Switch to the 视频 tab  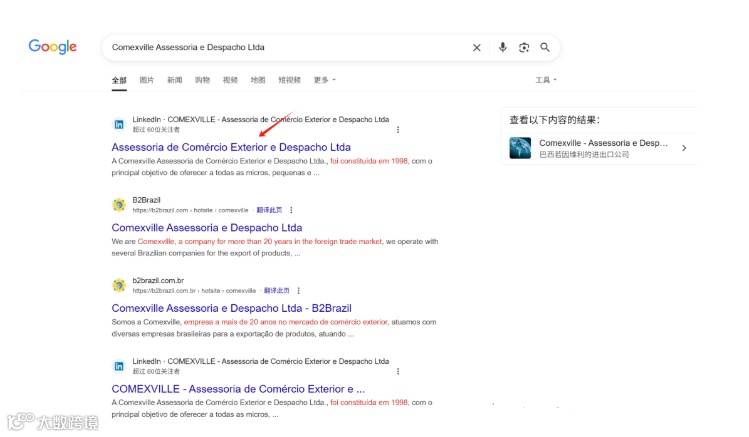pyautogui.click(x=230, y=80)
